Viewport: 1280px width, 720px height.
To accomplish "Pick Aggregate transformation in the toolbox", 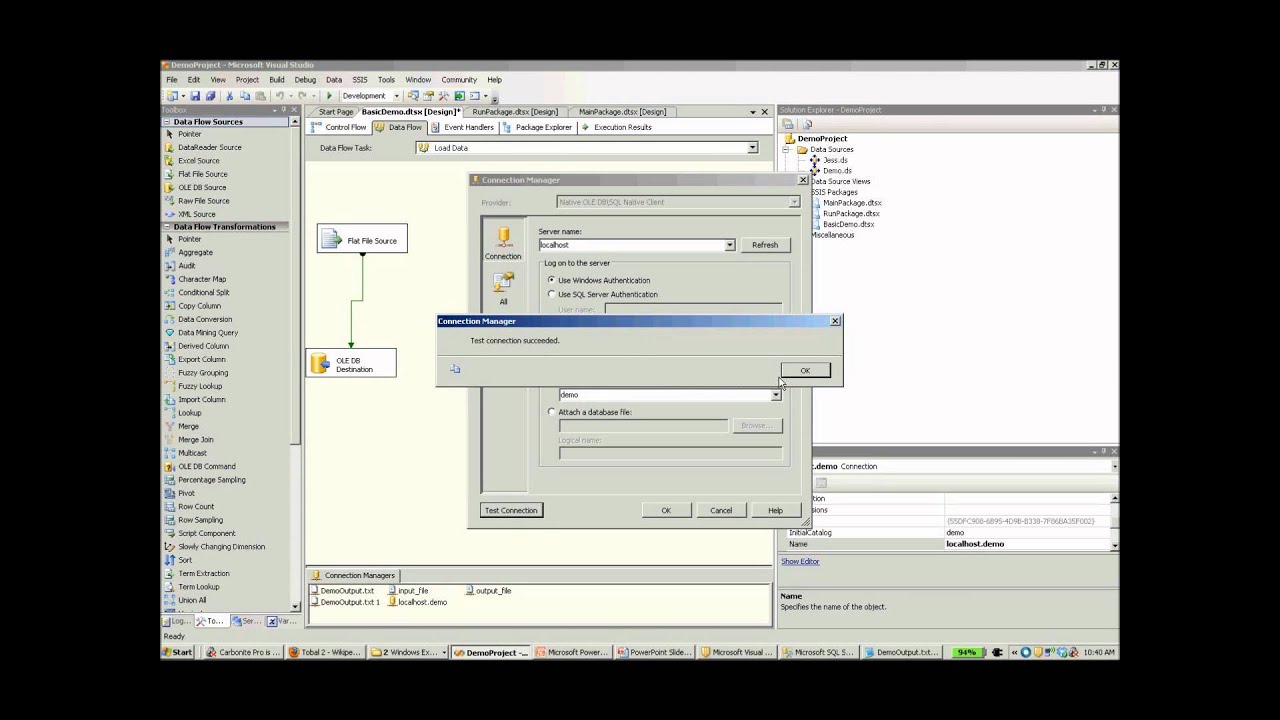I will [x=195, y=253].
